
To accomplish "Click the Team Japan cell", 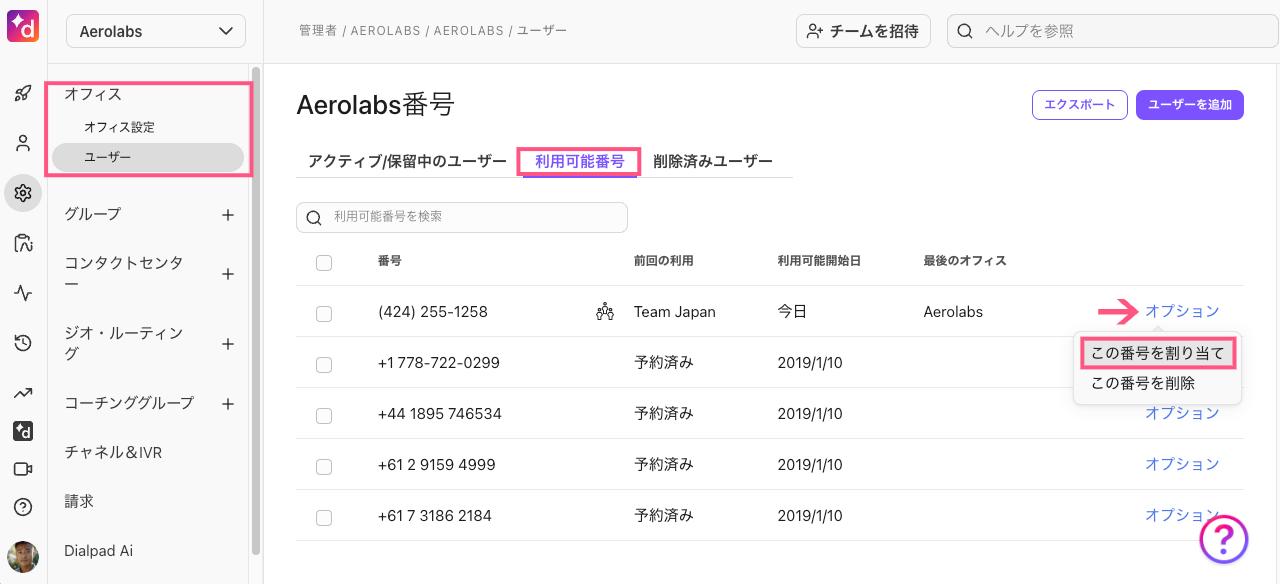I will pos(675,312).
